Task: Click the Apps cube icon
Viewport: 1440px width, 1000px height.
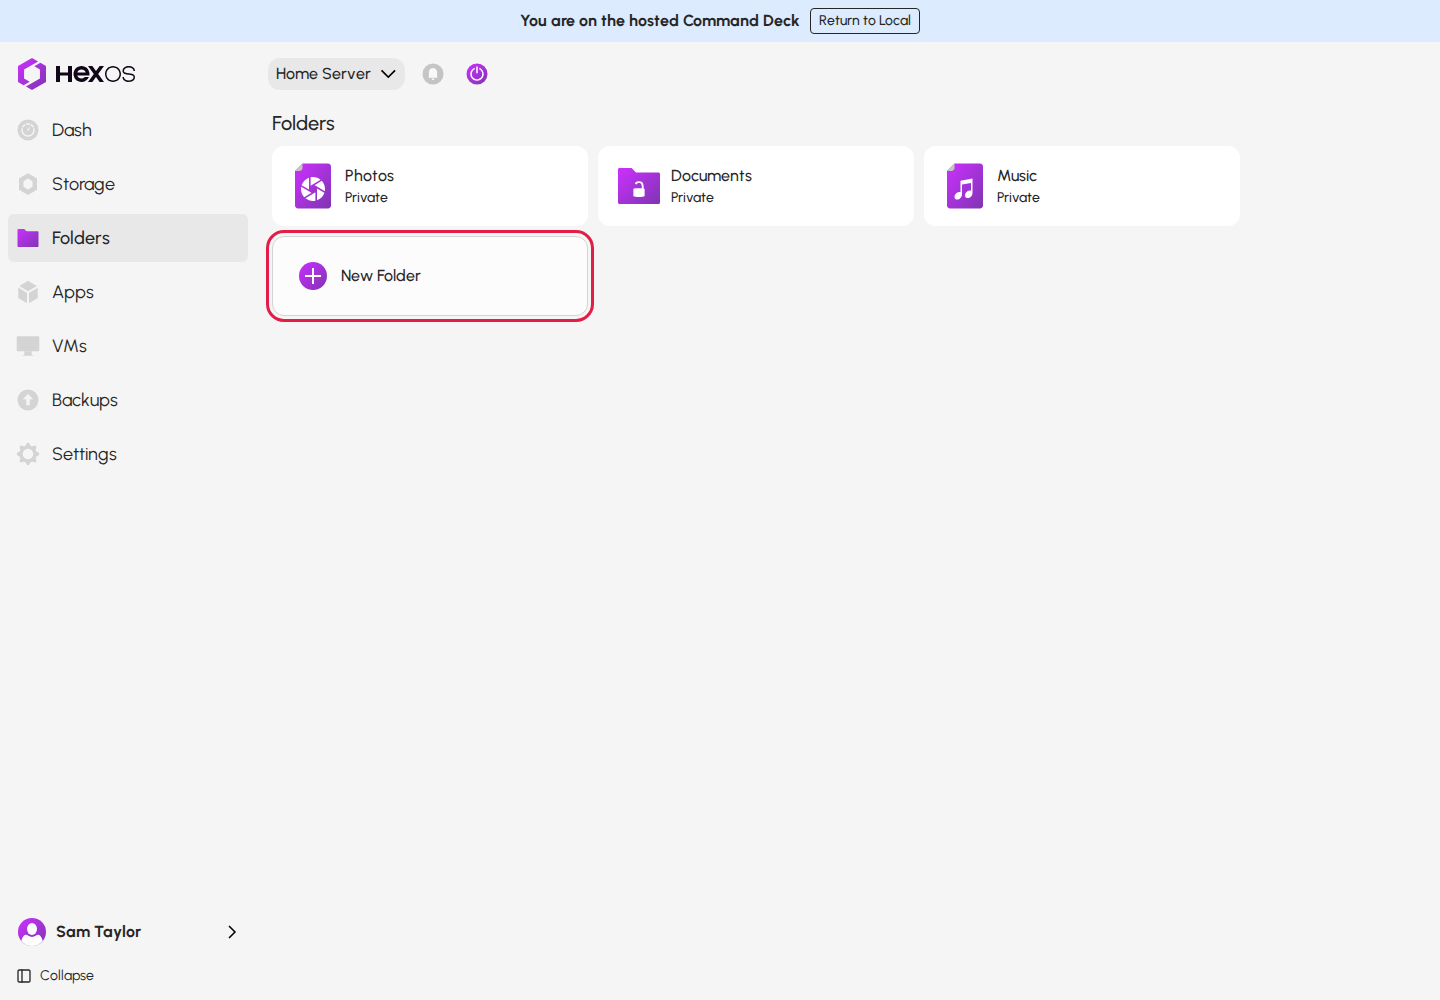Action: tap(28, 292)
